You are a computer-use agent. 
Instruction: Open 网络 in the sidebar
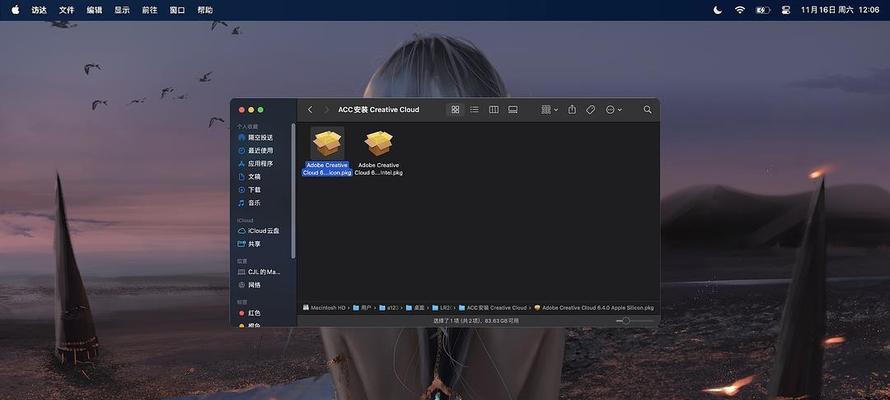254,285
